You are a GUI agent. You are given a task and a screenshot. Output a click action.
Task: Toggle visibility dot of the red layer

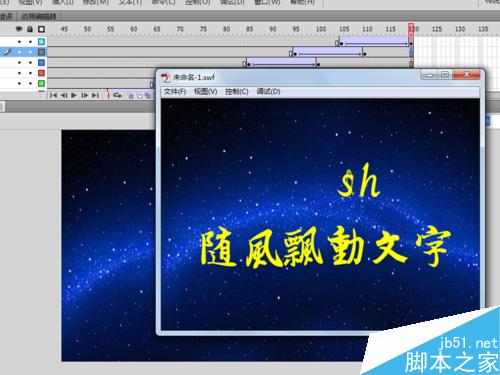(x=19, y=73)
